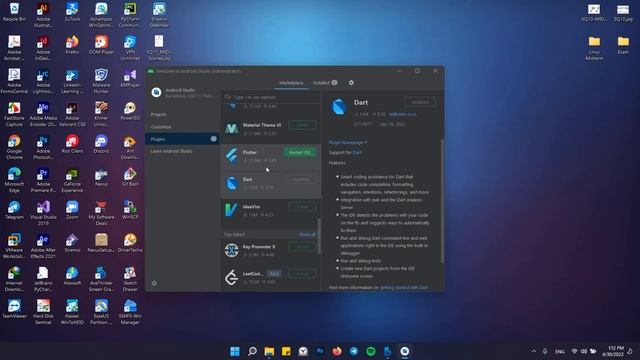This screenshot has height=360, width=640.
Task: Switch to the Marketplace tab
Action: 291,83
